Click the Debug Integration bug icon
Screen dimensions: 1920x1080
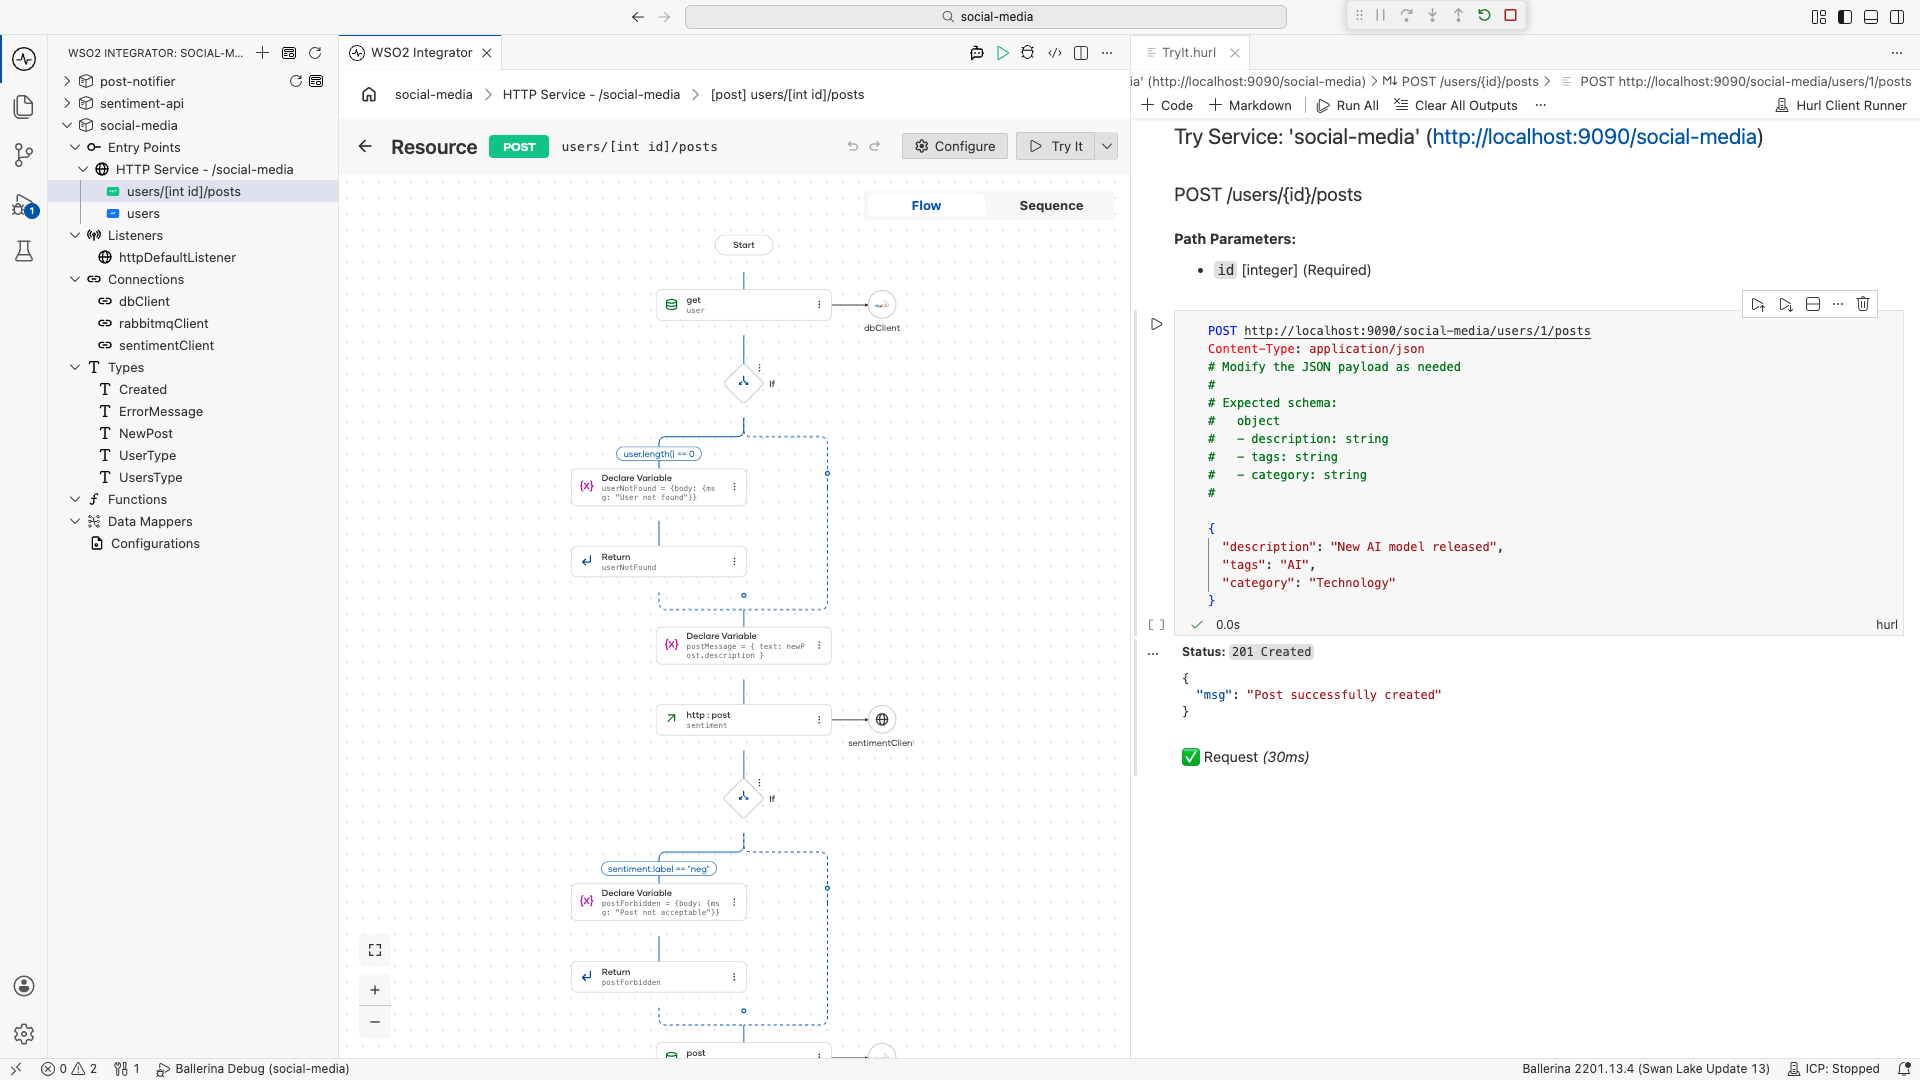(1027, 53)
